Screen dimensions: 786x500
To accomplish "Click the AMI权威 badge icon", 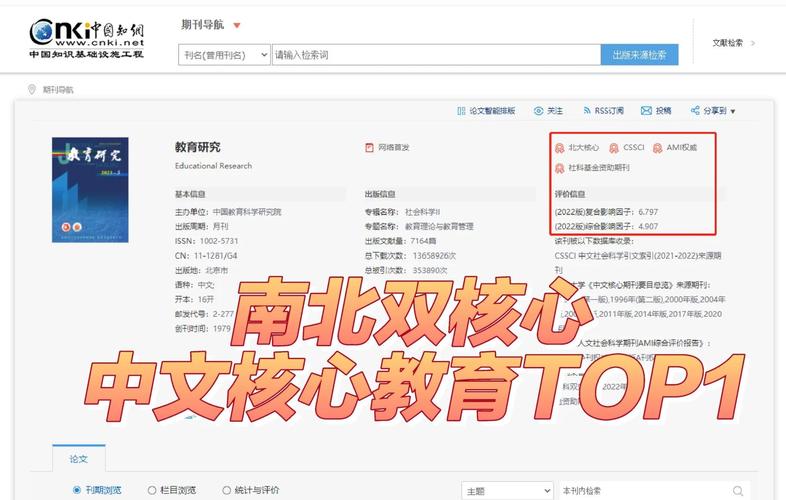I will [x=657, y=148].
